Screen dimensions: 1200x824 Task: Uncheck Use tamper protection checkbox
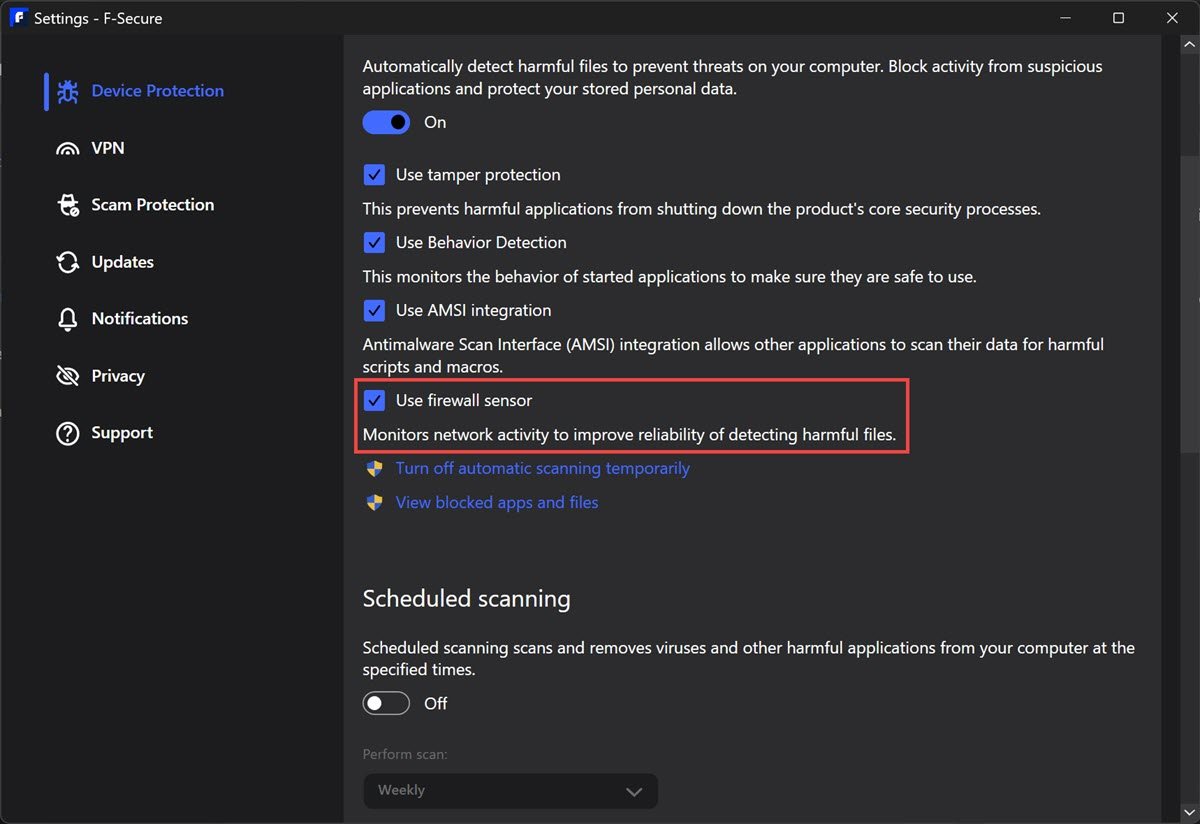click(374, 175)
